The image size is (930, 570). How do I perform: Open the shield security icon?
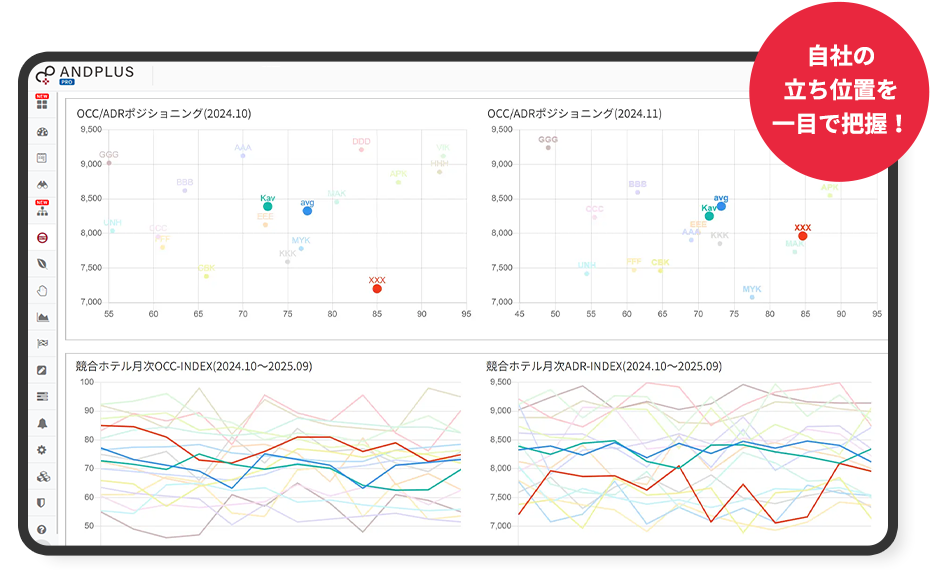[x=42, y=502]
